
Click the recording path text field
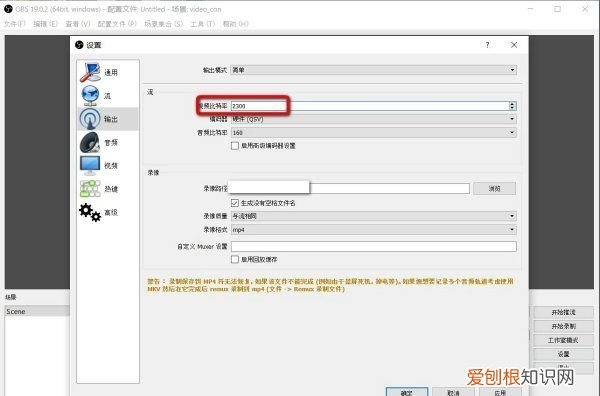coord(349,188)
